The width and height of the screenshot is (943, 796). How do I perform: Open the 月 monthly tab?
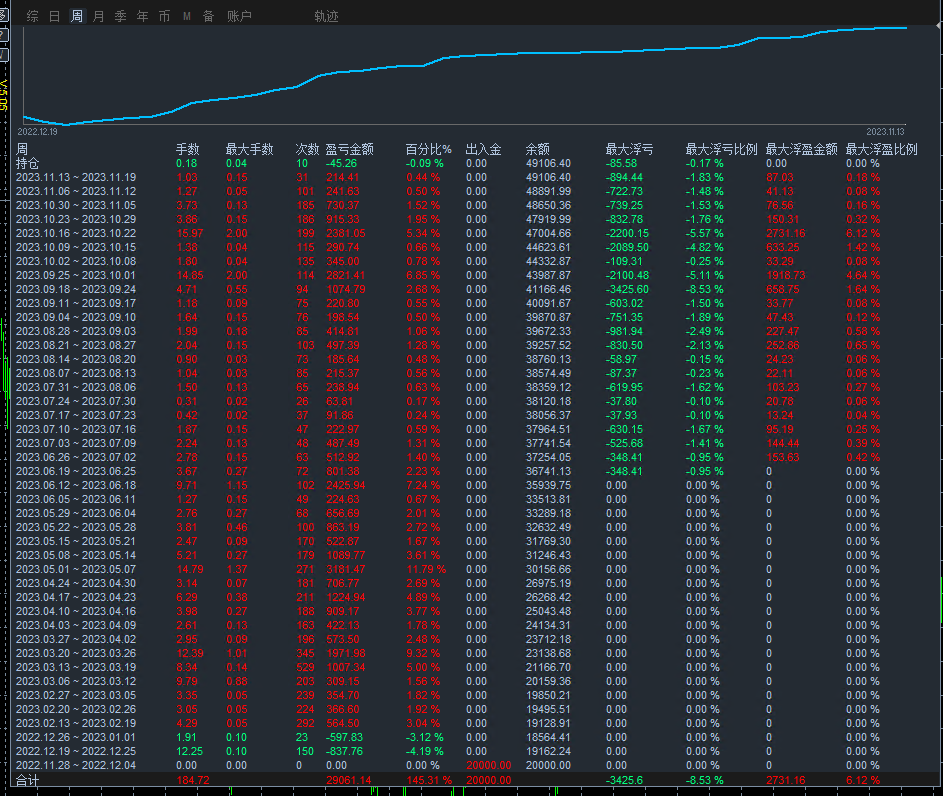pyautogui.click(x=98, y=17)
